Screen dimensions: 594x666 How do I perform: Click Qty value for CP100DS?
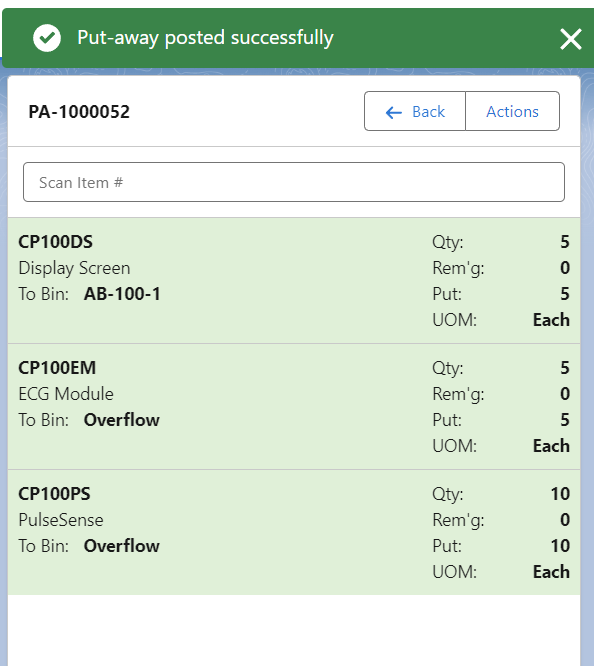point(565,242)
